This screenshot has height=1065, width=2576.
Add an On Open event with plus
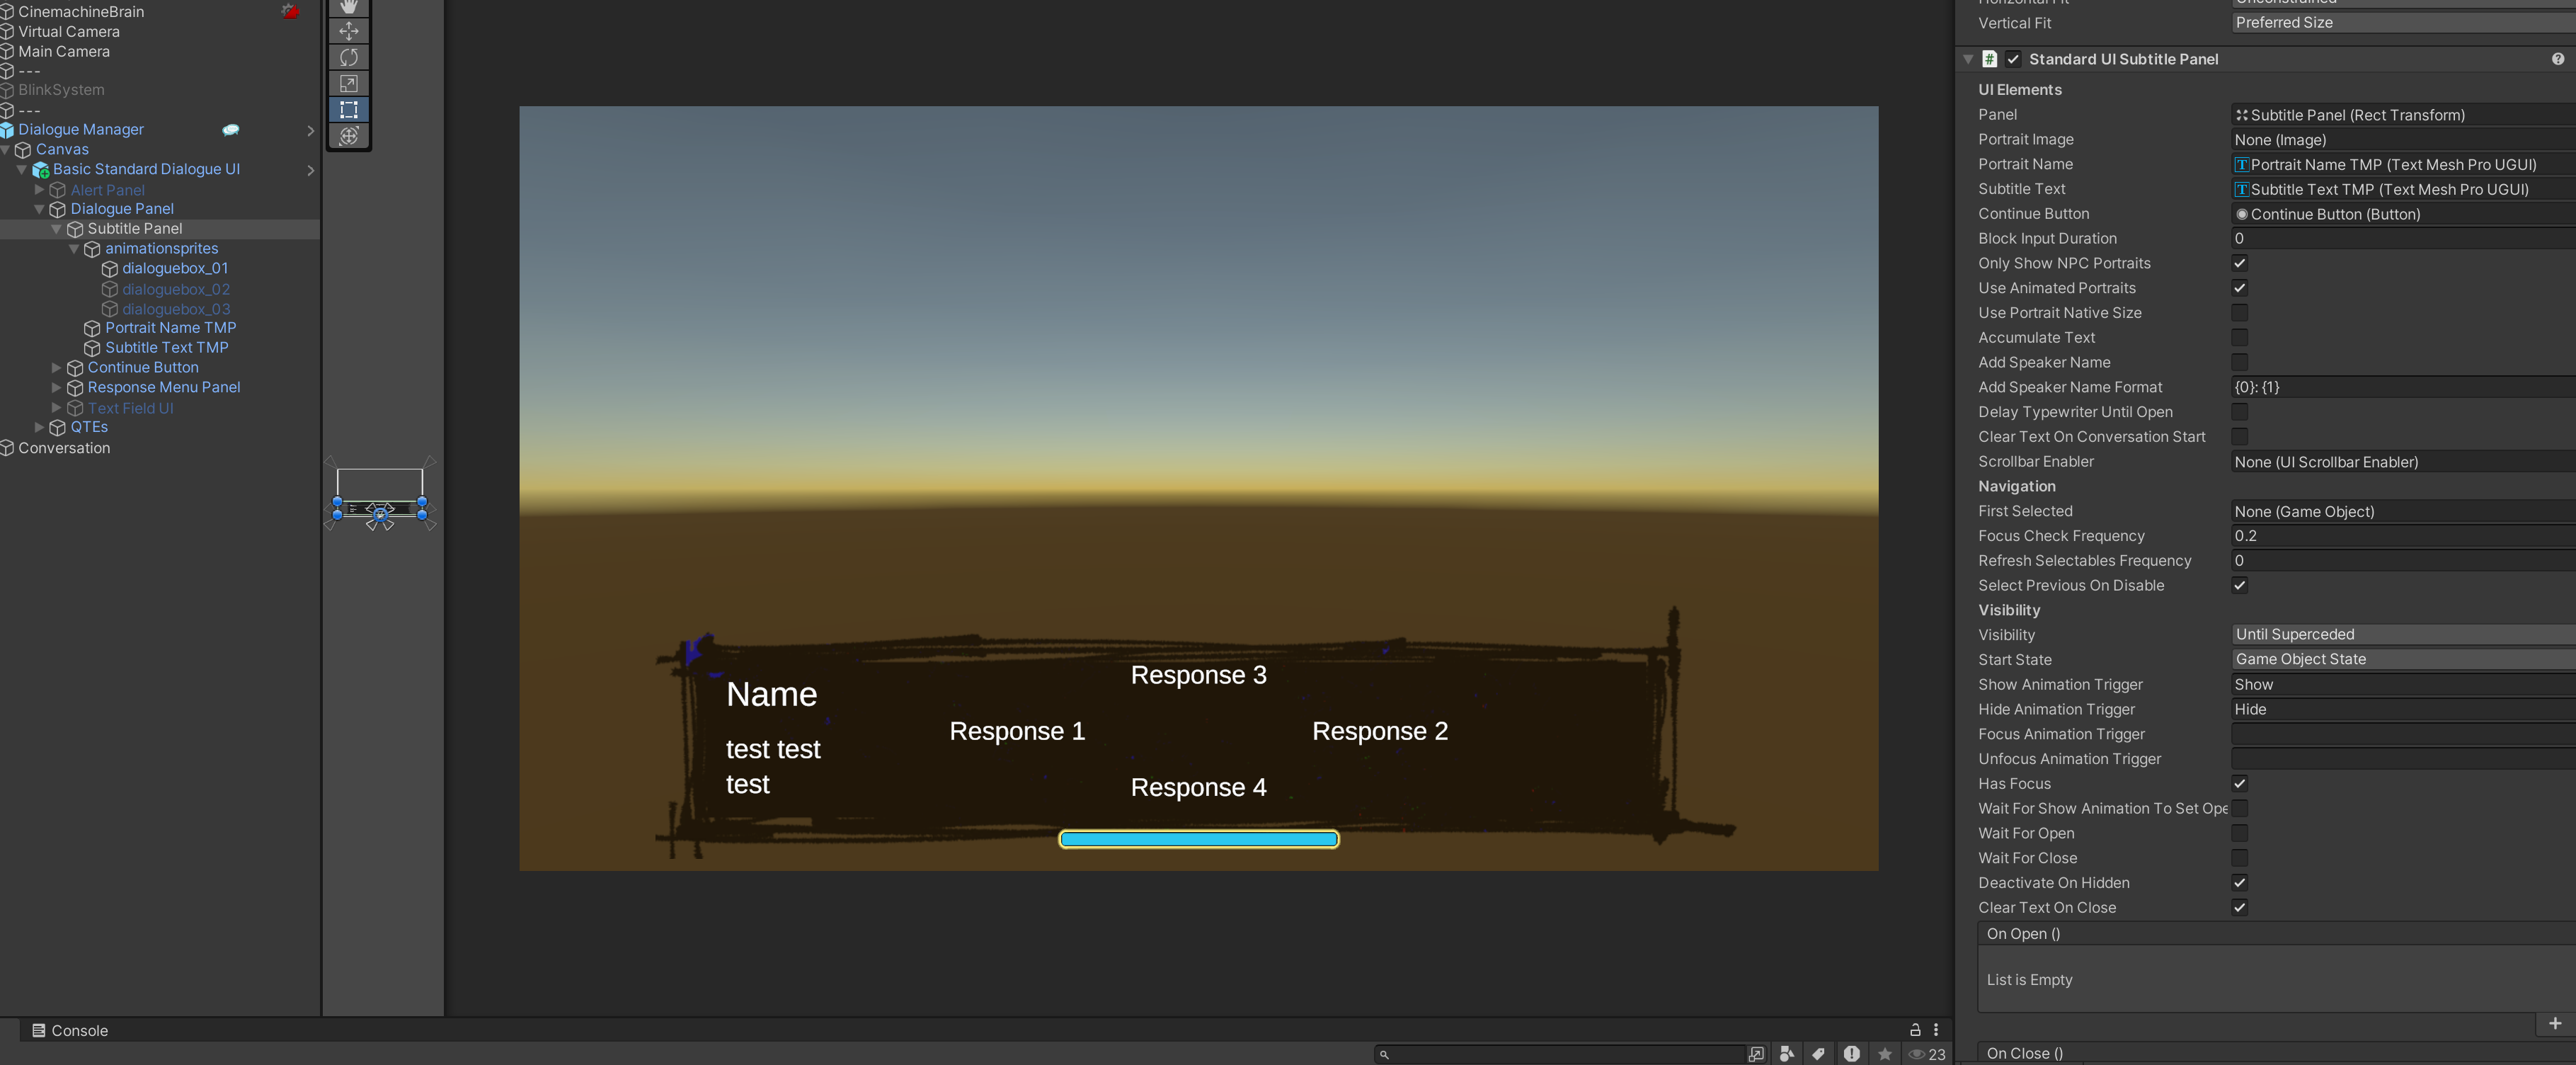click(2555, 1023)
